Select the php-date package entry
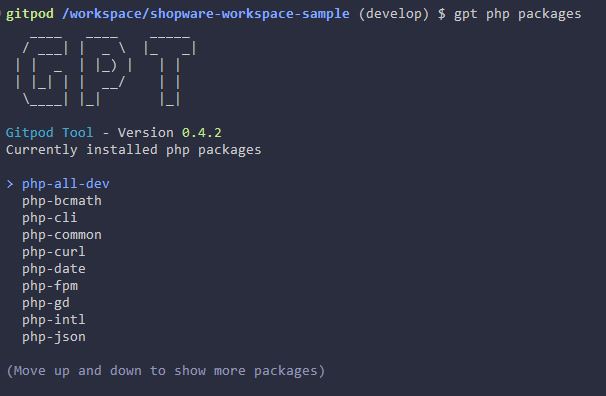Image resolution: width=606 pixels, height=396 pixels. [54, 269]
